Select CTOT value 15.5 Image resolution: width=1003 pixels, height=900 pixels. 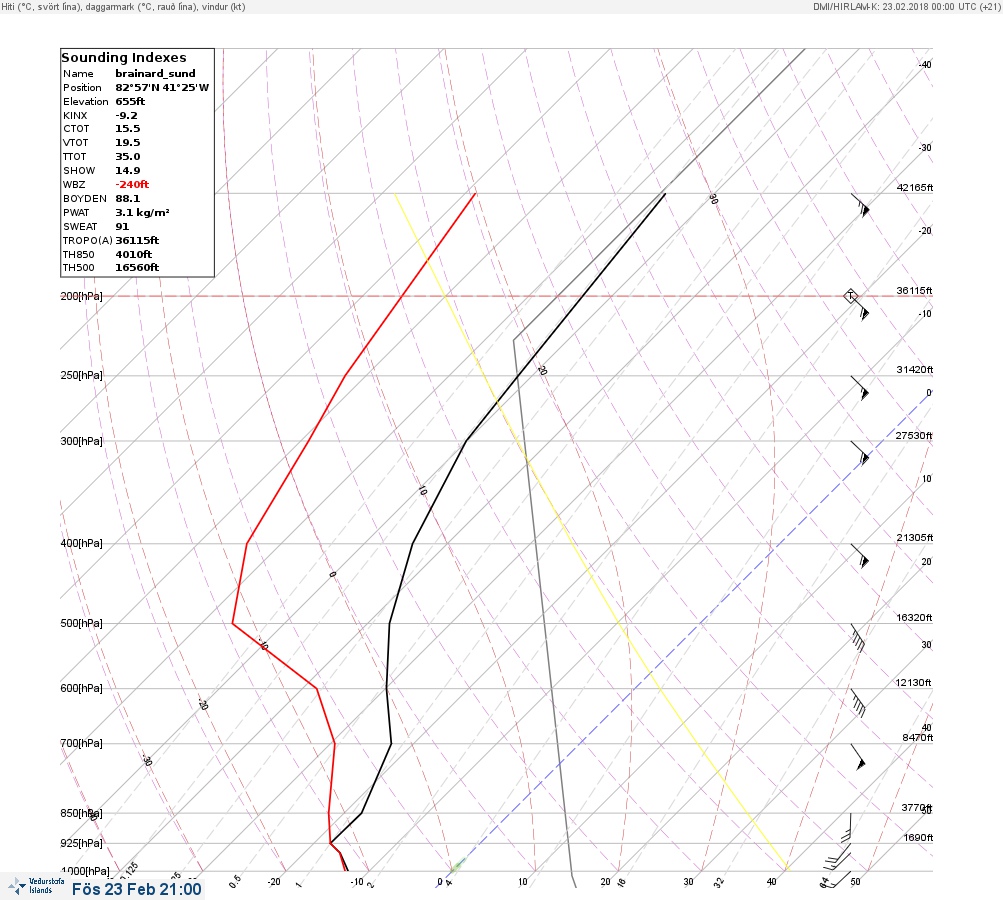(127, 129)
